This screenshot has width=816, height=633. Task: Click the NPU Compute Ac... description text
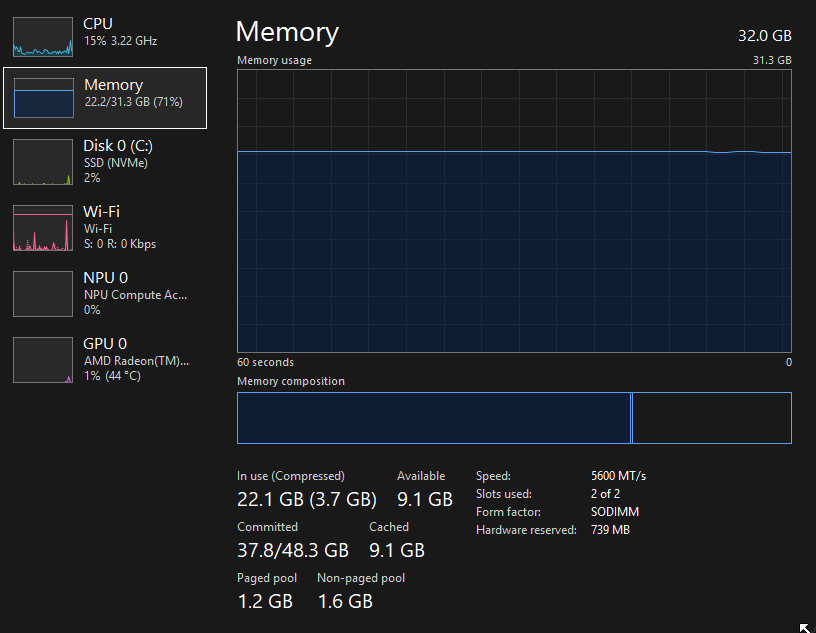[x=135, y=295]
